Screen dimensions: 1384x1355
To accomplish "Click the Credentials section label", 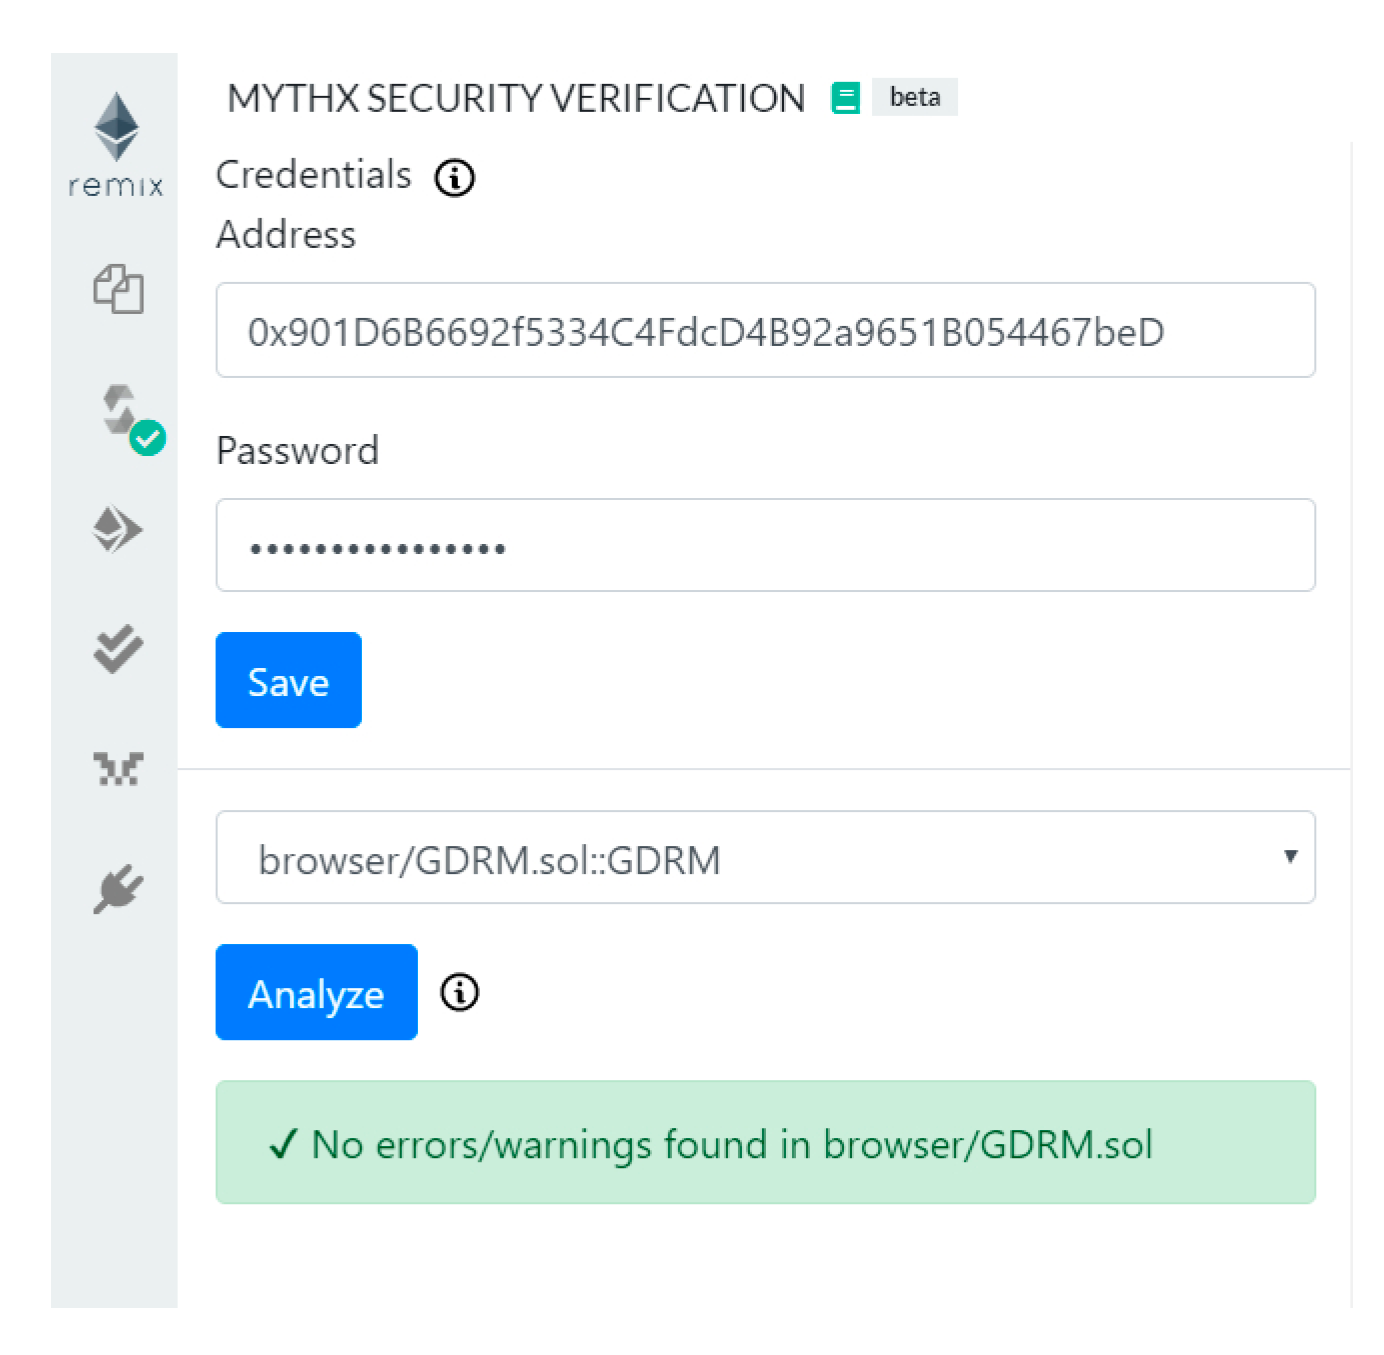I will [x=313, y=175].
